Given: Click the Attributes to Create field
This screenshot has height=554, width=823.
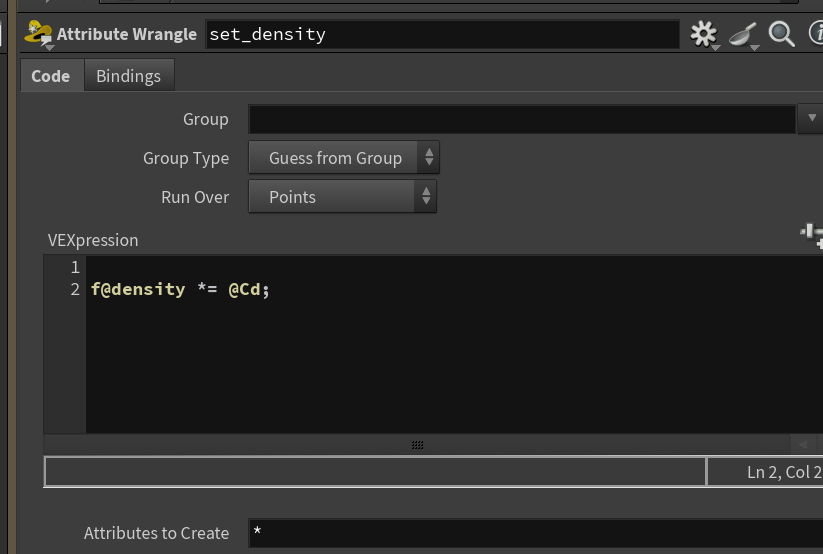Looking at the screenshot, I should pyautogui.click(x=535, y=532).
